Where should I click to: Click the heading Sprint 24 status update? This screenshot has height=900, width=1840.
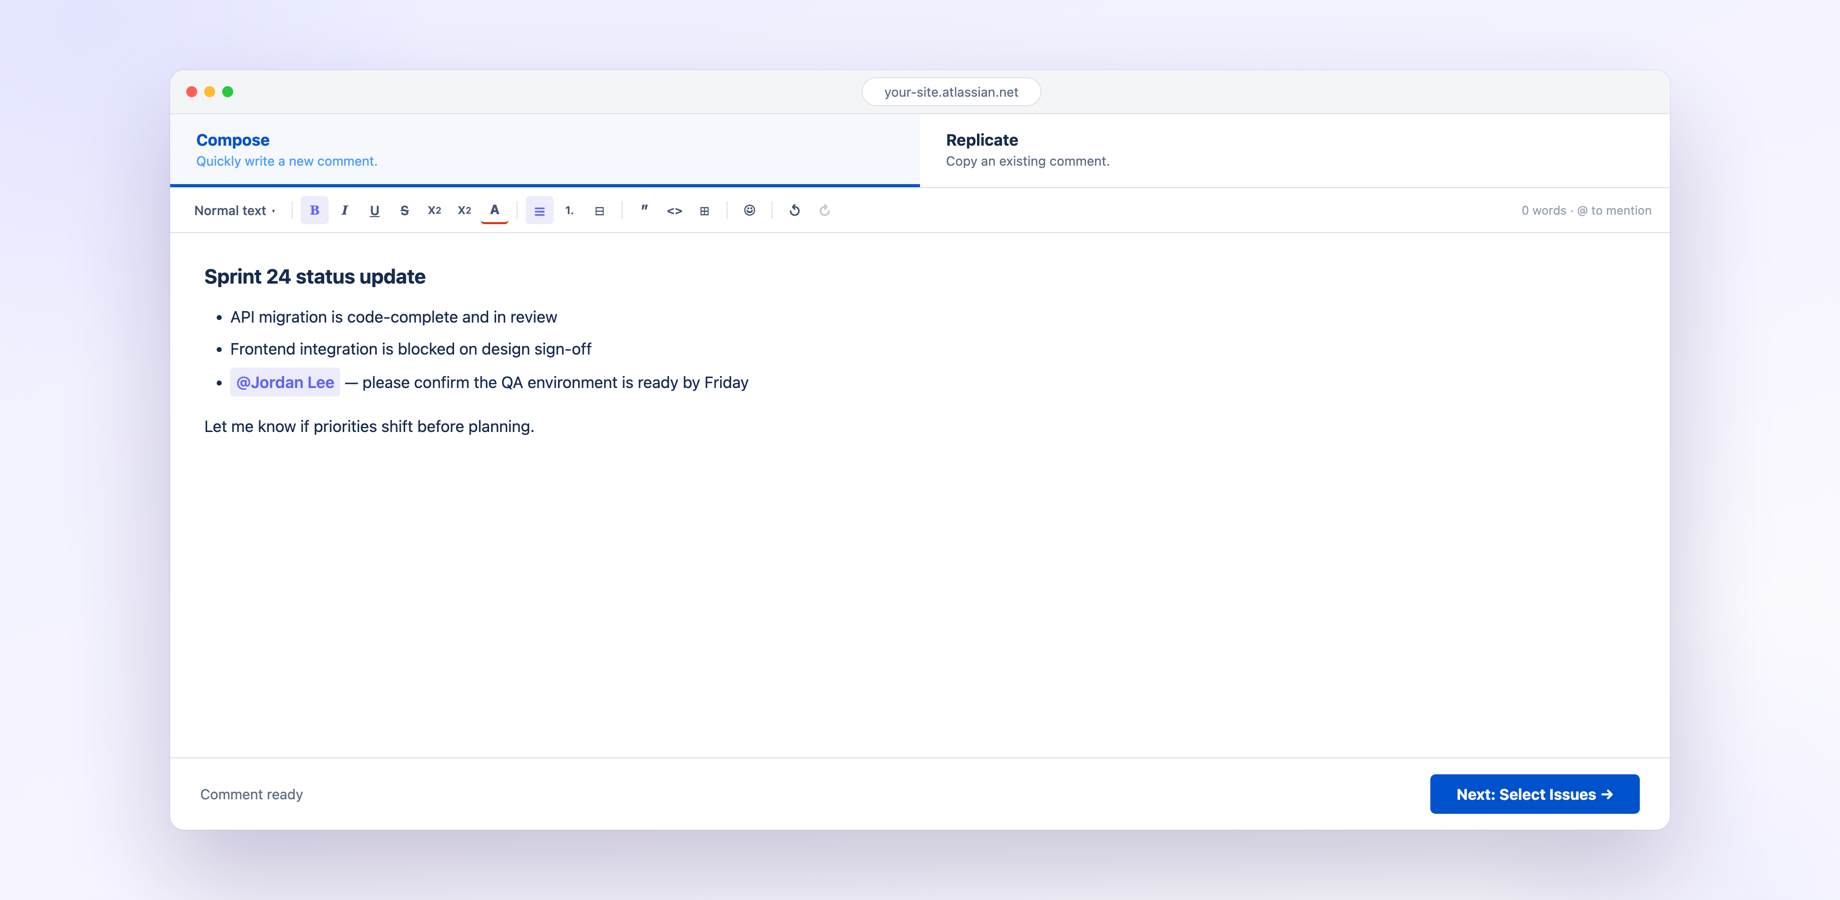pyautogui.click(x=315, y=276)
